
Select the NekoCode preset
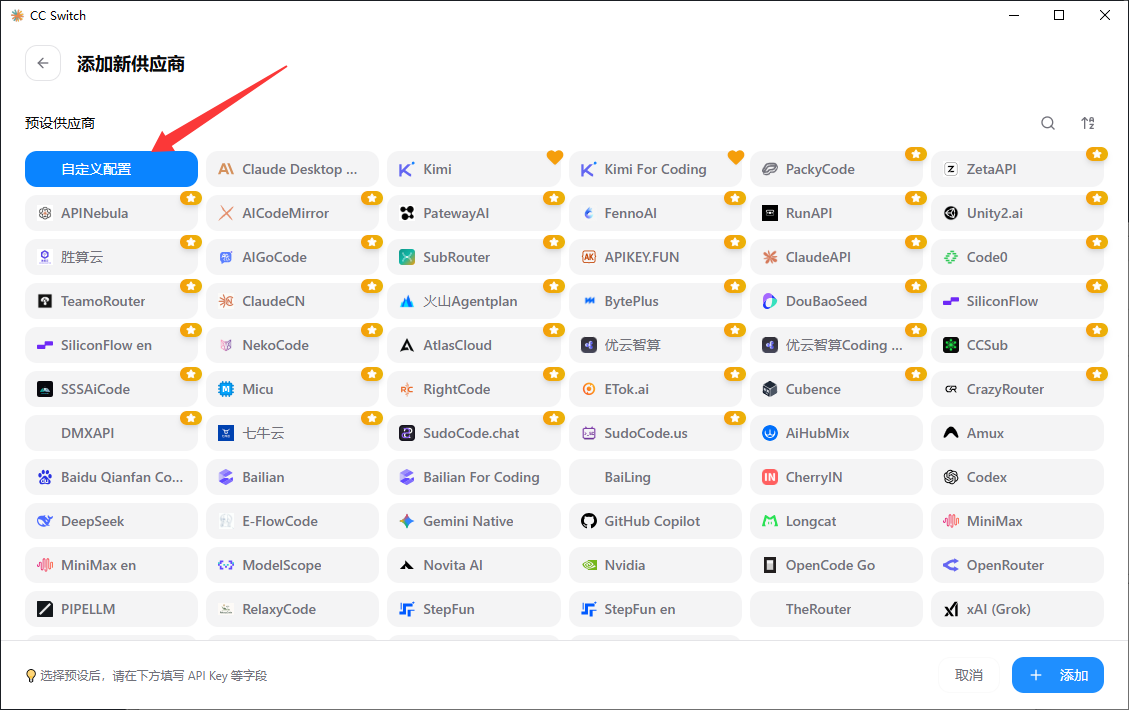(x=292, y=345)
